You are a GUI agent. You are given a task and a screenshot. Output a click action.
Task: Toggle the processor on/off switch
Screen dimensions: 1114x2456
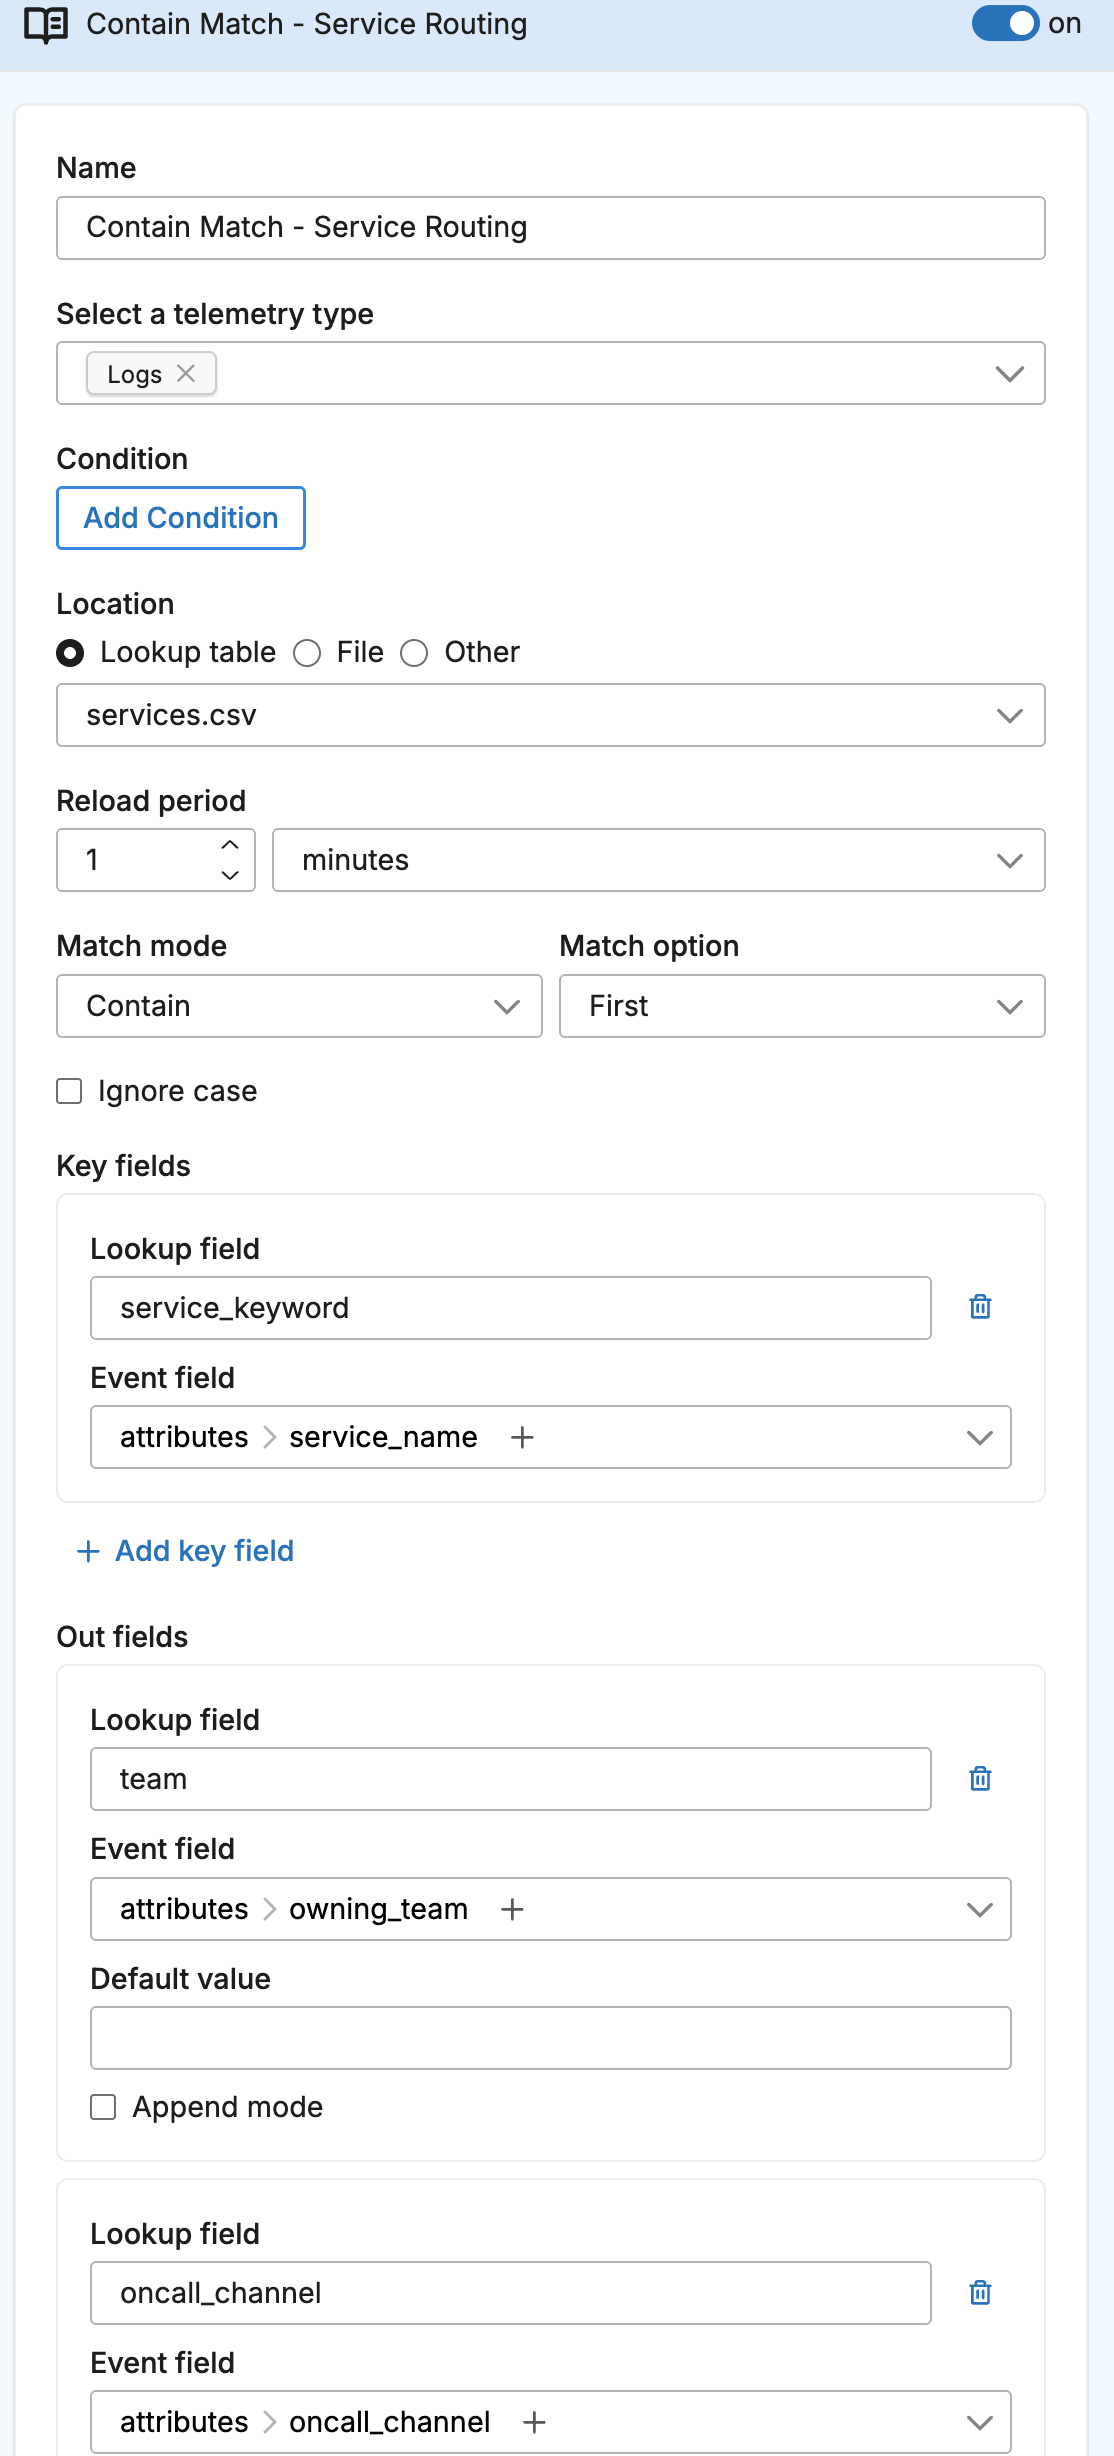coord(1005,24)
